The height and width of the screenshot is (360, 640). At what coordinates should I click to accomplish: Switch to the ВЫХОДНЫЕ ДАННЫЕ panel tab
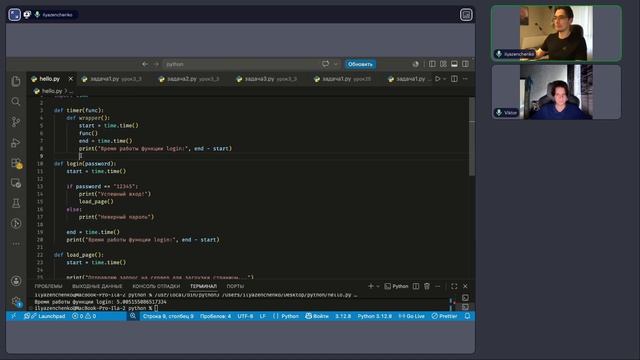(x=97, y=286)
